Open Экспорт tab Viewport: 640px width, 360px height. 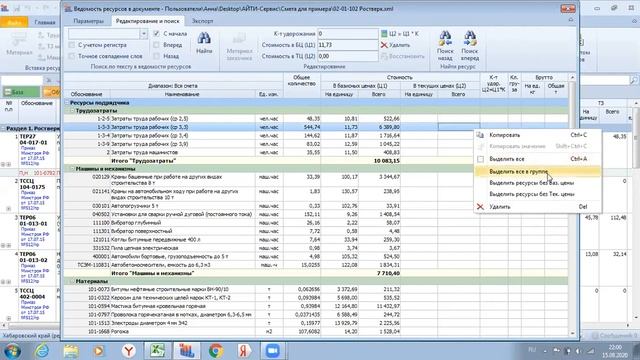pyautogui.click(x=202, y=21)
